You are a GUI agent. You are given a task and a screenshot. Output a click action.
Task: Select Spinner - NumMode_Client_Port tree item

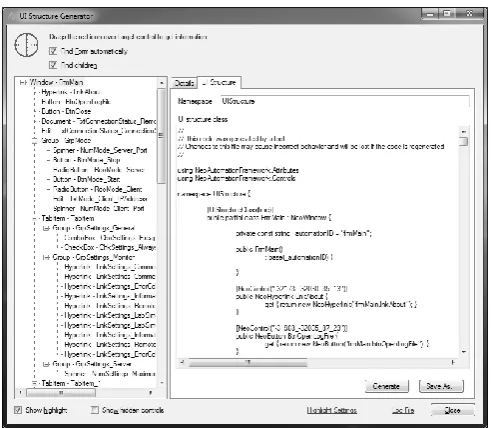pos(99,209)
